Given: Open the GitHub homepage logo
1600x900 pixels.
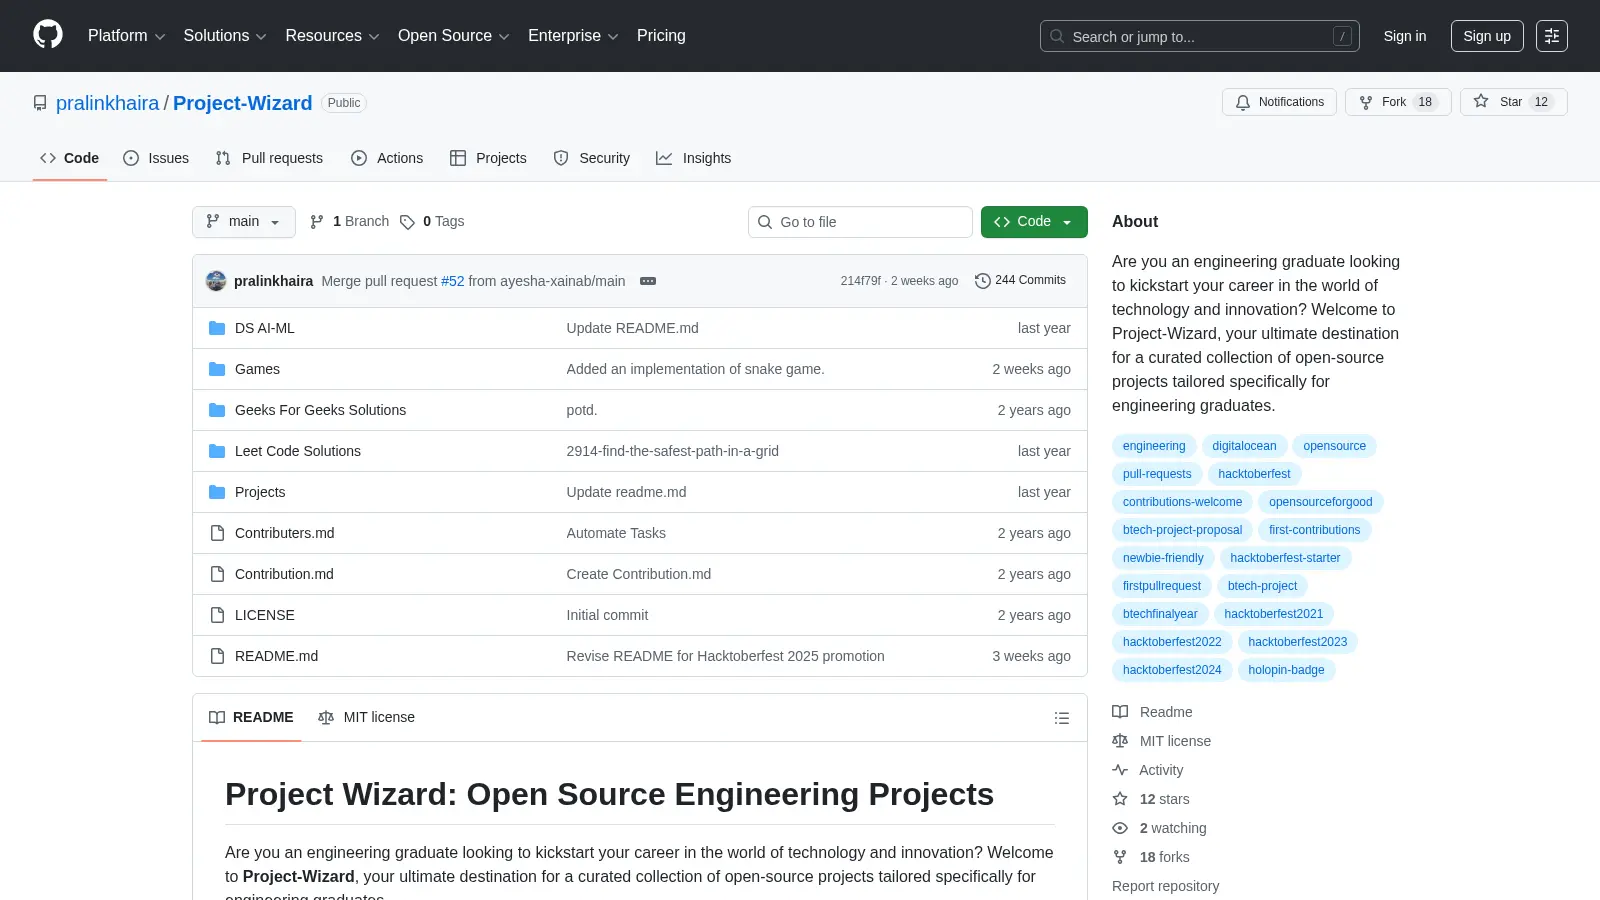Looking at the screenshot, I should pyautogui.click(x=48, y=35).
